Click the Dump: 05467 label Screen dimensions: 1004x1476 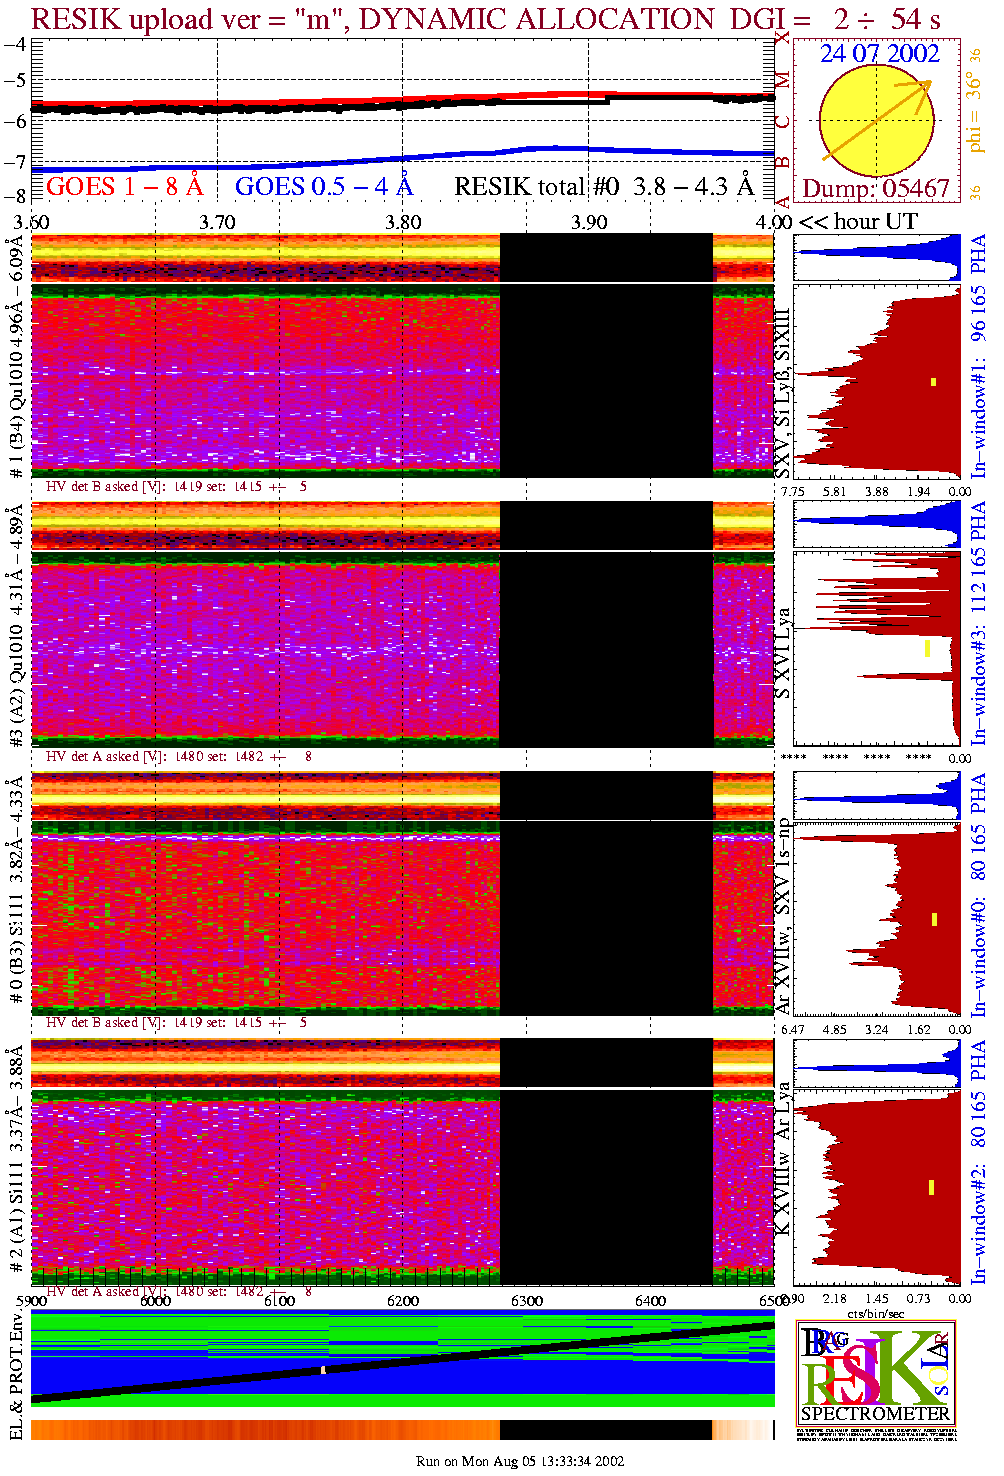pyautogui.click(x=875, y=189)
